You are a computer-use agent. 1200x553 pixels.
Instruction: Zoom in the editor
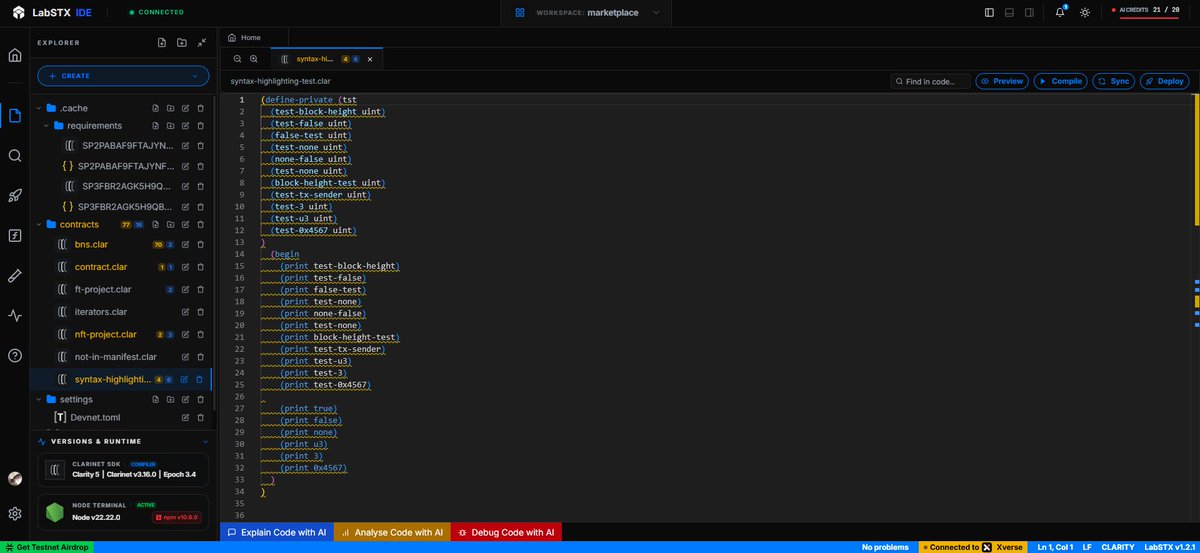[x=254, y=60]
